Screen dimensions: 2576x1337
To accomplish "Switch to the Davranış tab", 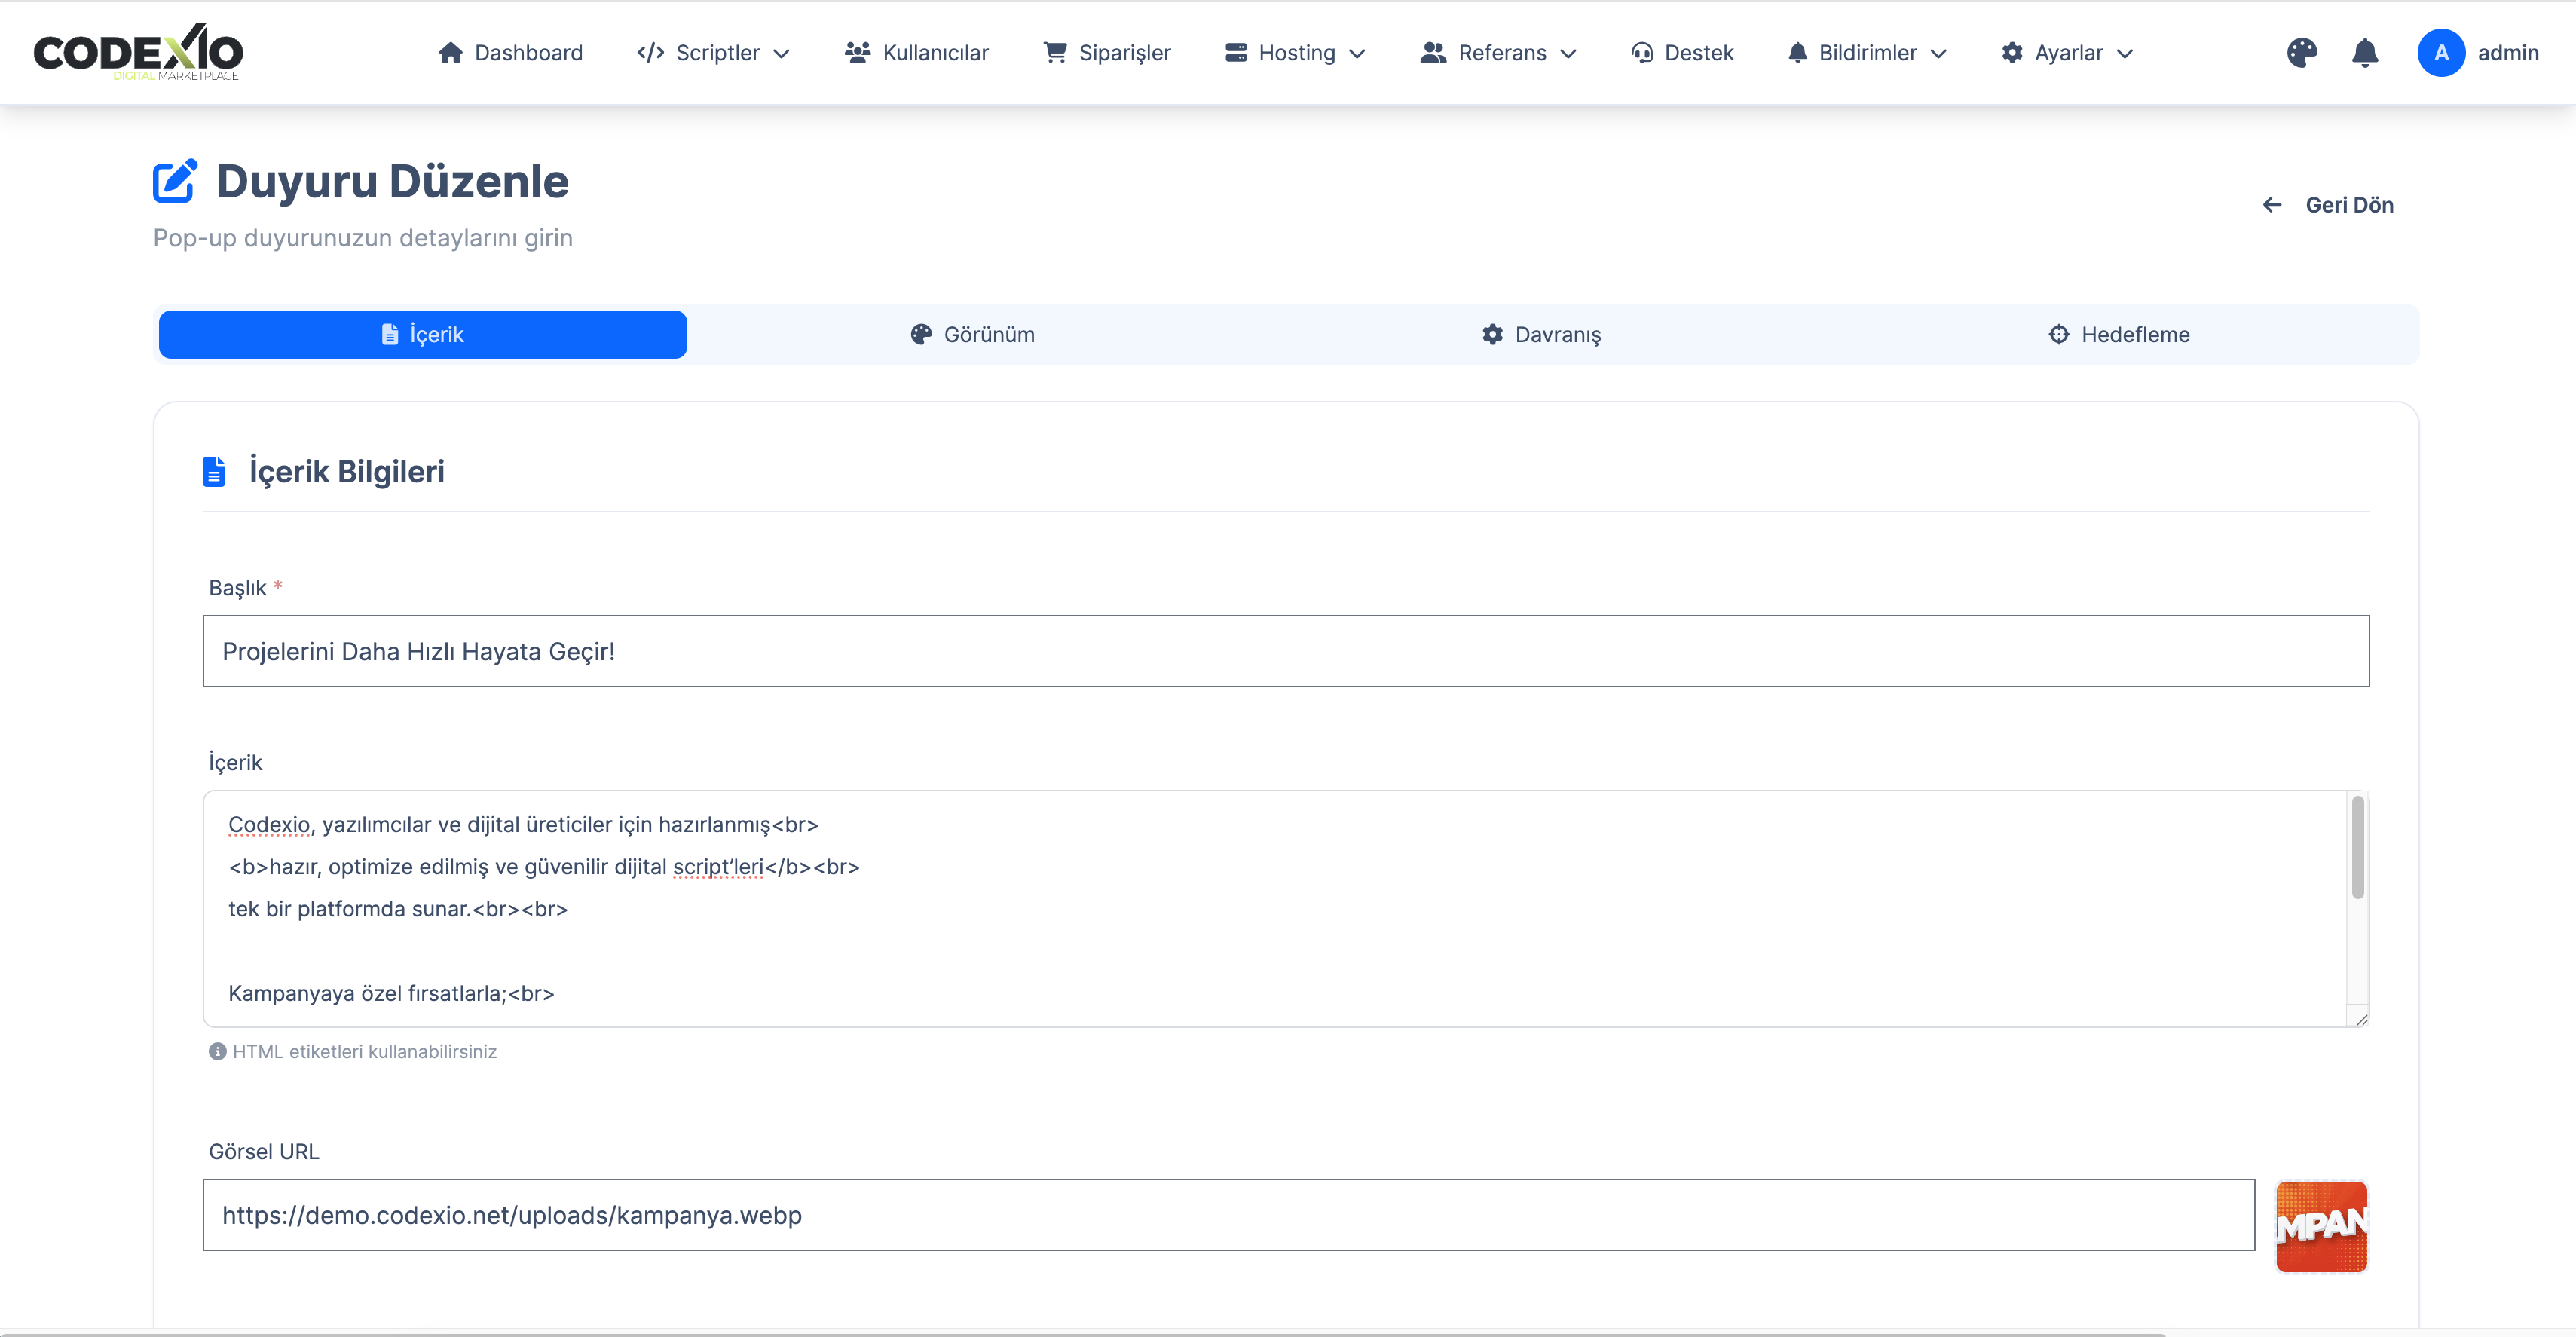I will [x=1541, y=335].
